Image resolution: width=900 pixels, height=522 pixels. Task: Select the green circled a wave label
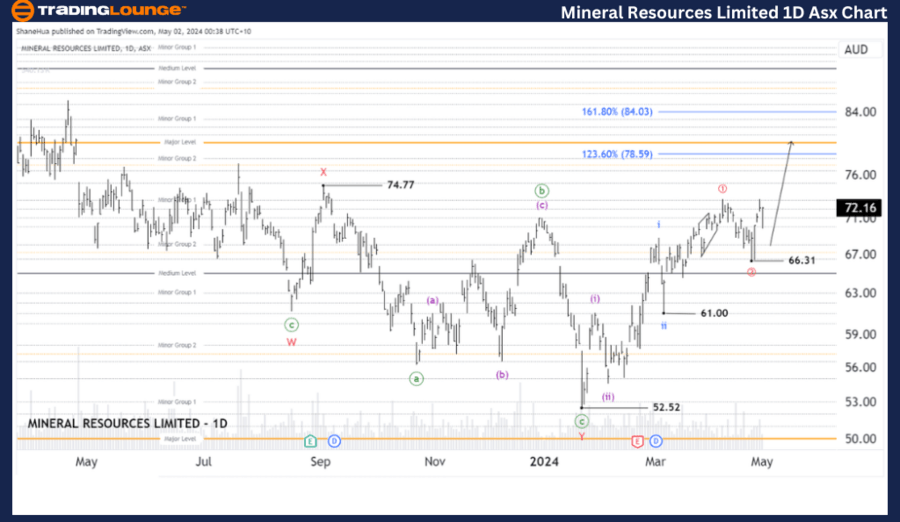(416, 379)
